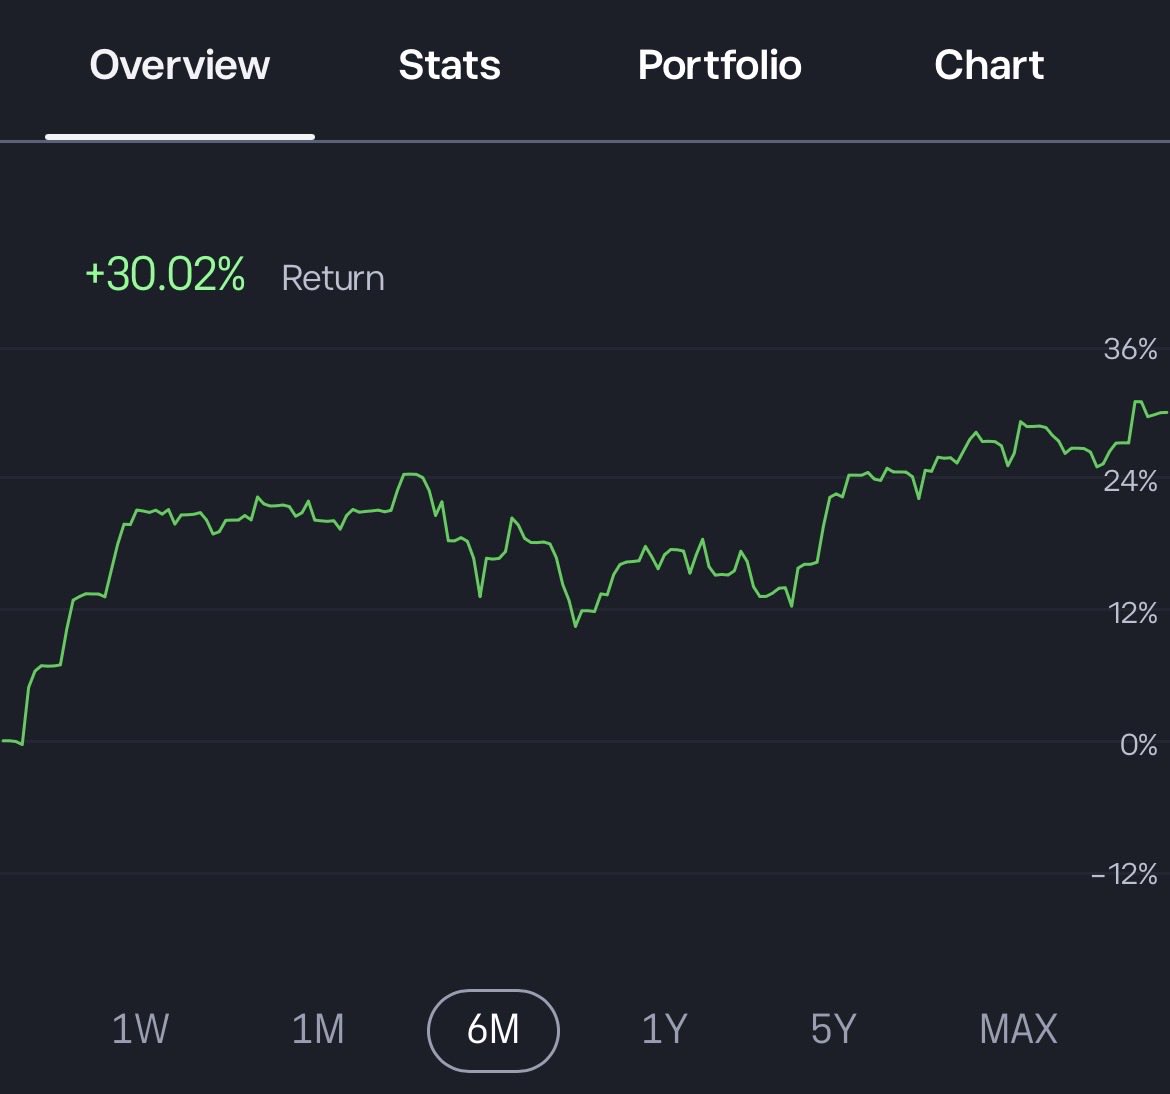Viewport: 1170px width, 1094px height.
Task: Click the 0% axis label
Action: 1139,745
